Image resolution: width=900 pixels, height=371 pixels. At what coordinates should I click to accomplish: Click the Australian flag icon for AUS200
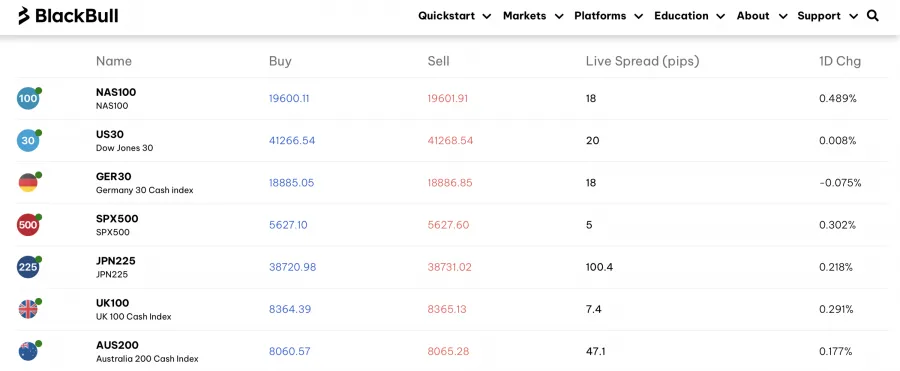click(28, 351)
